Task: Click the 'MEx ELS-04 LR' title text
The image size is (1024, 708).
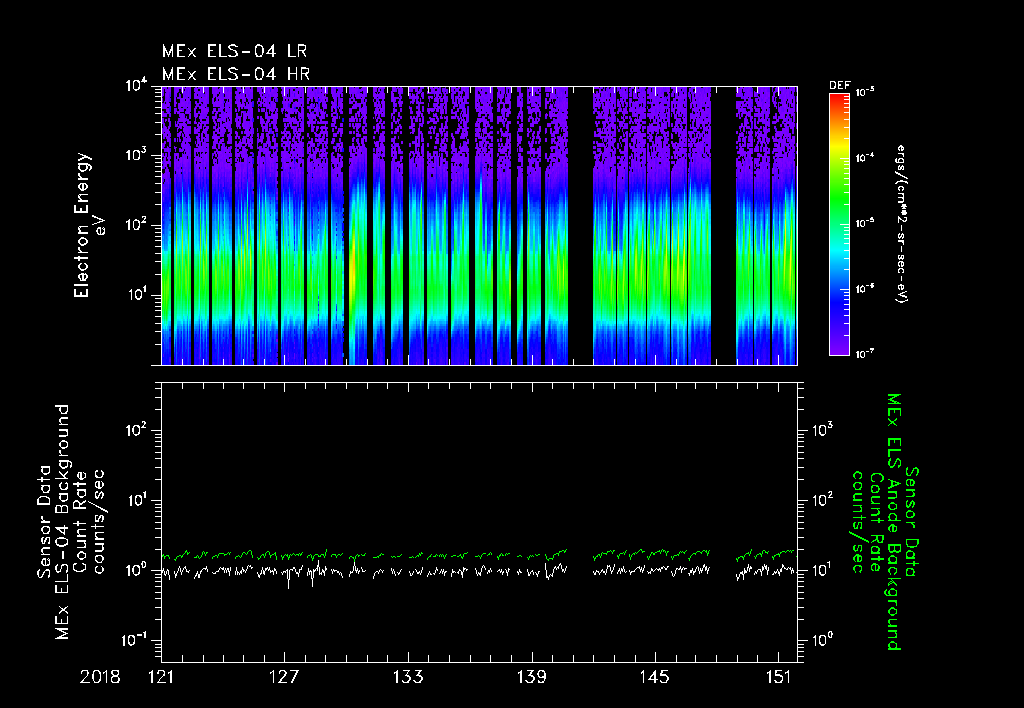Action: tap(234, 51)
